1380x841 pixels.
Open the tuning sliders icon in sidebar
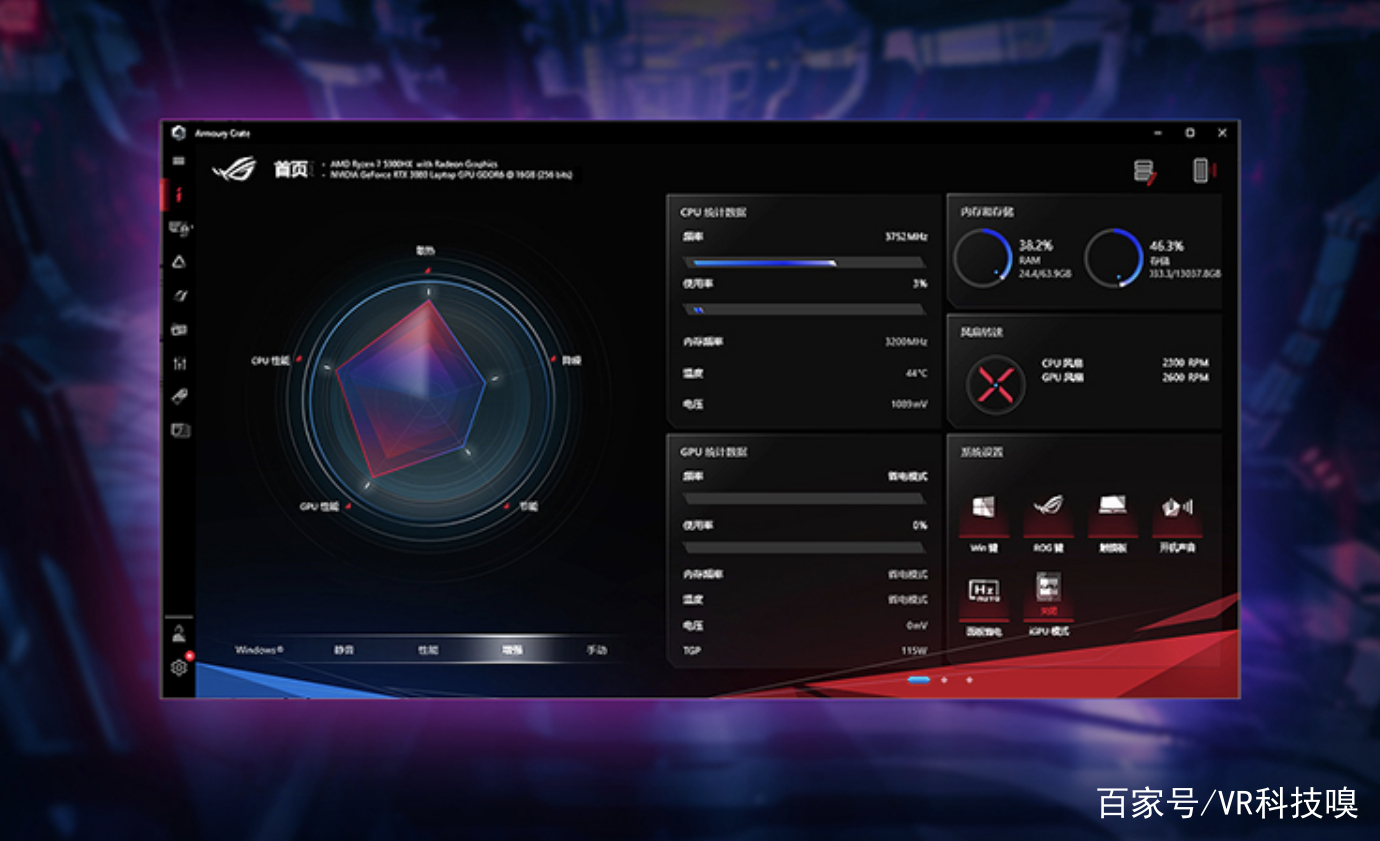179,363
